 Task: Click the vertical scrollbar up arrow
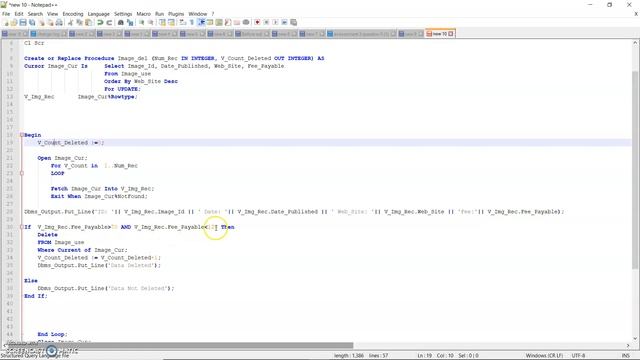(x=636, y=42)
